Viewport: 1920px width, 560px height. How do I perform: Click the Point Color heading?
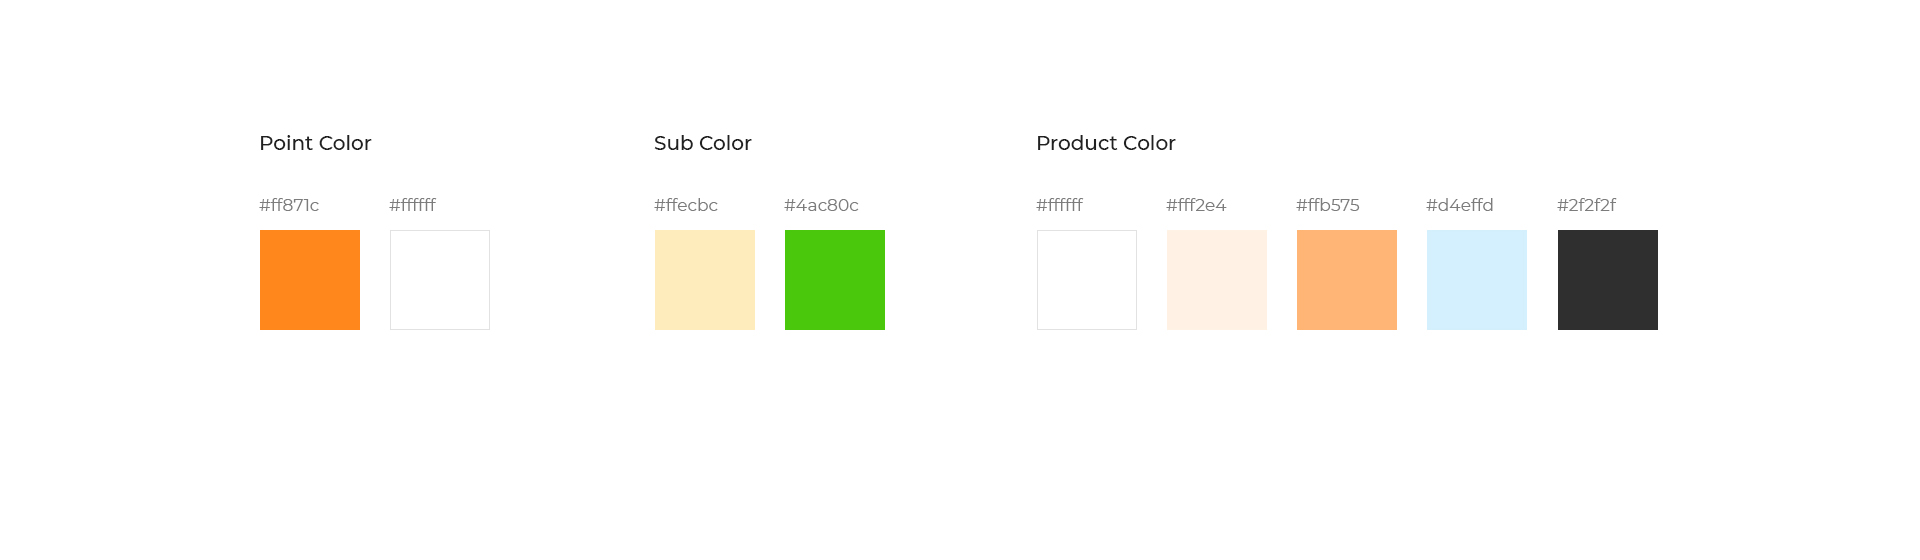(x=315, y=143)
